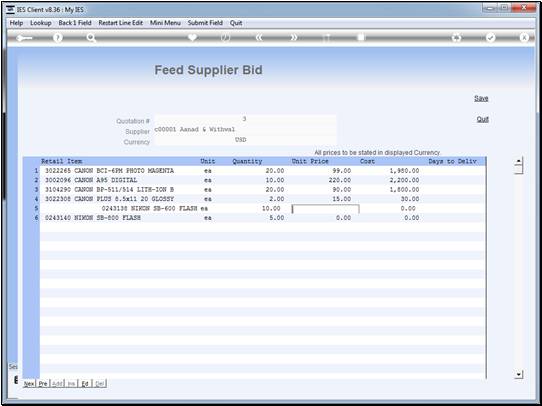Click the checkmark submit icon in toolbar
This screenshot has height=406, width=542.
coord(490,38)
